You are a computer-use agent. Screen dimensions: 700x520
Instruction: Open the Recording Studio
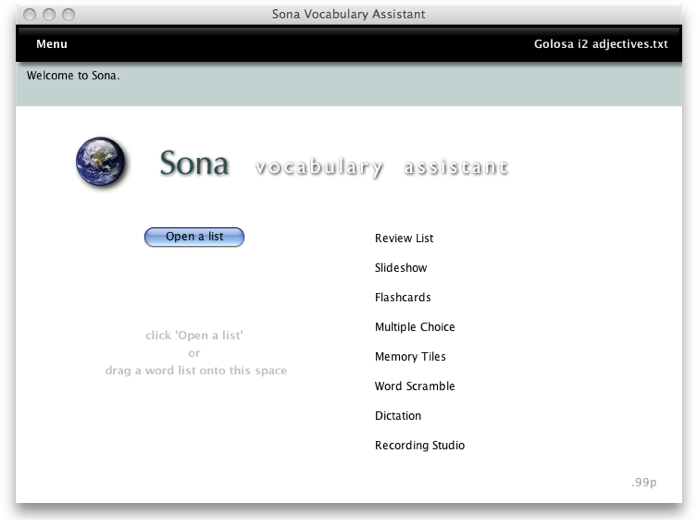click(x=420, y=446)
